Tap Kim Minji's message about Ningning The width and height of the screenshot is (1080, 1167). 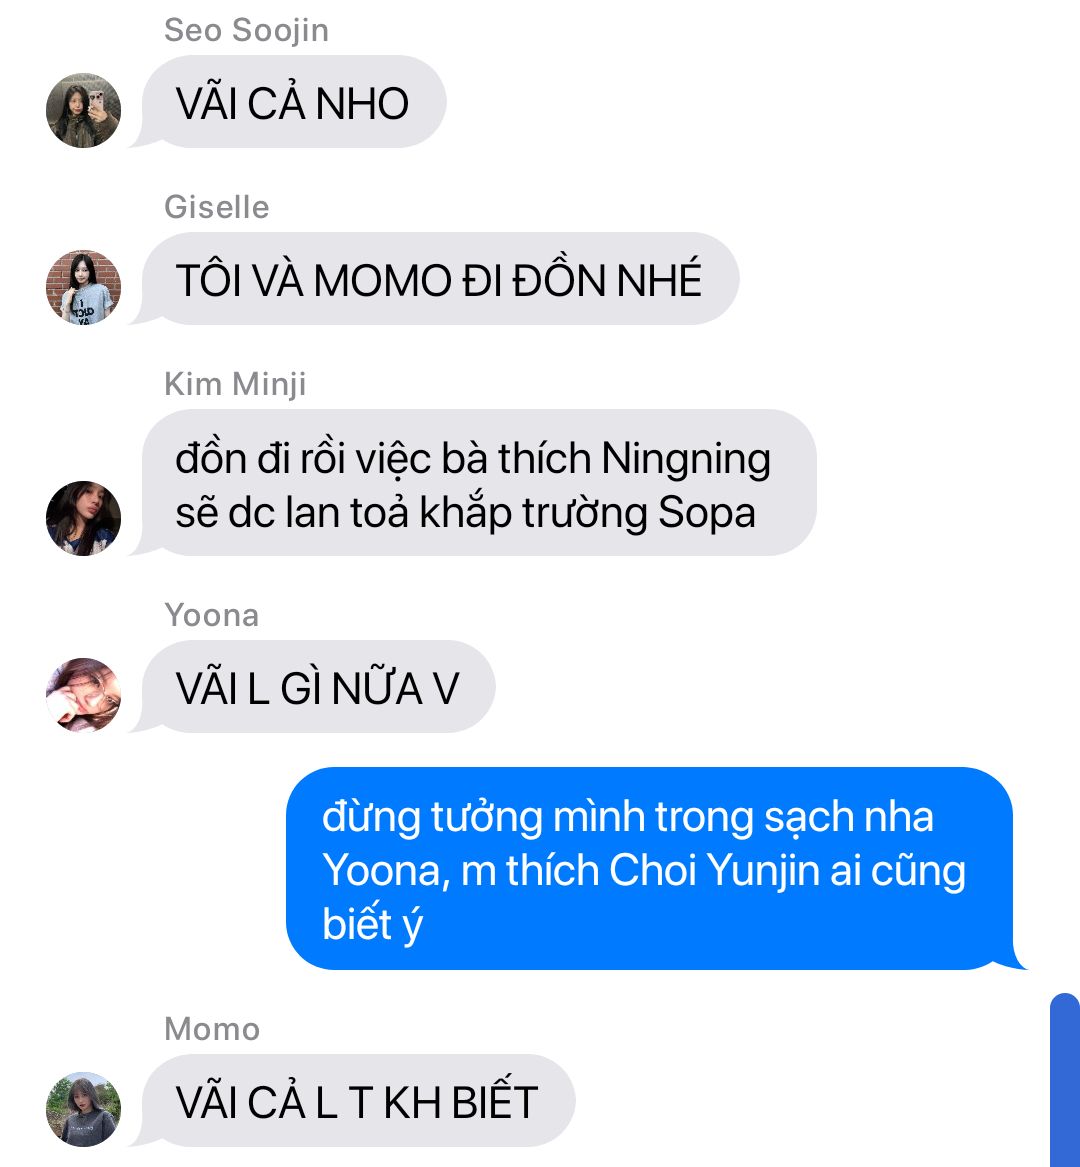point(478,483)
